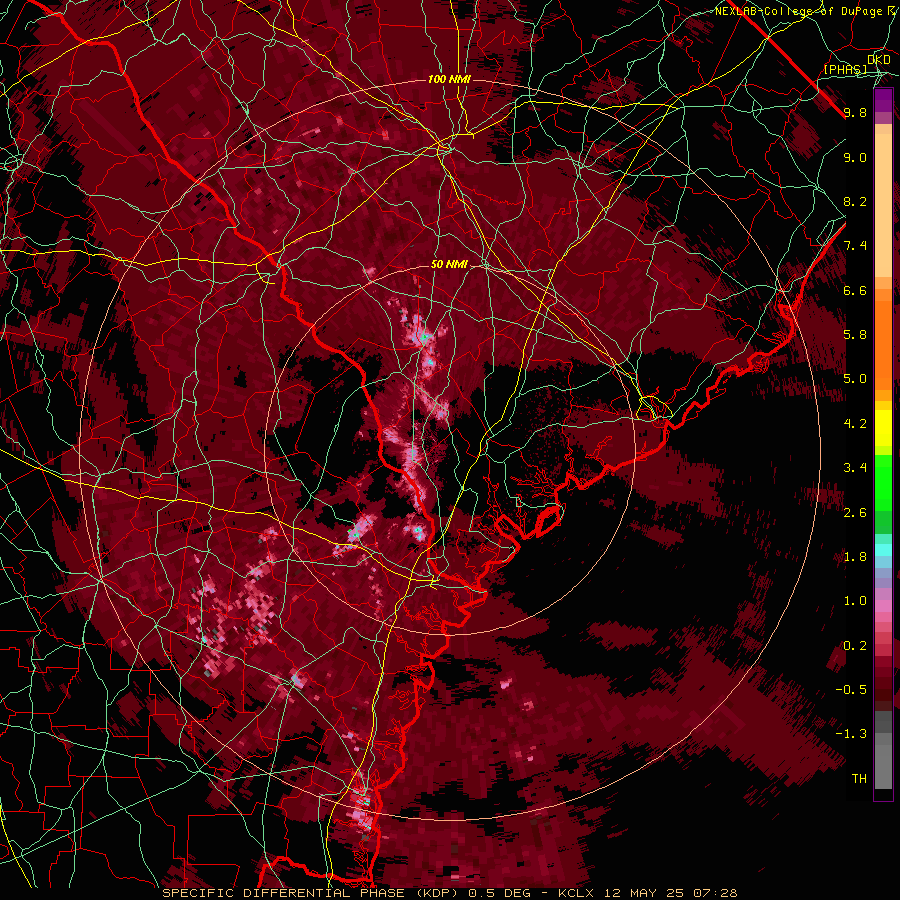Click the -0.5 color scale value
This screenshot has height=900, width=900.
(851, 690)
